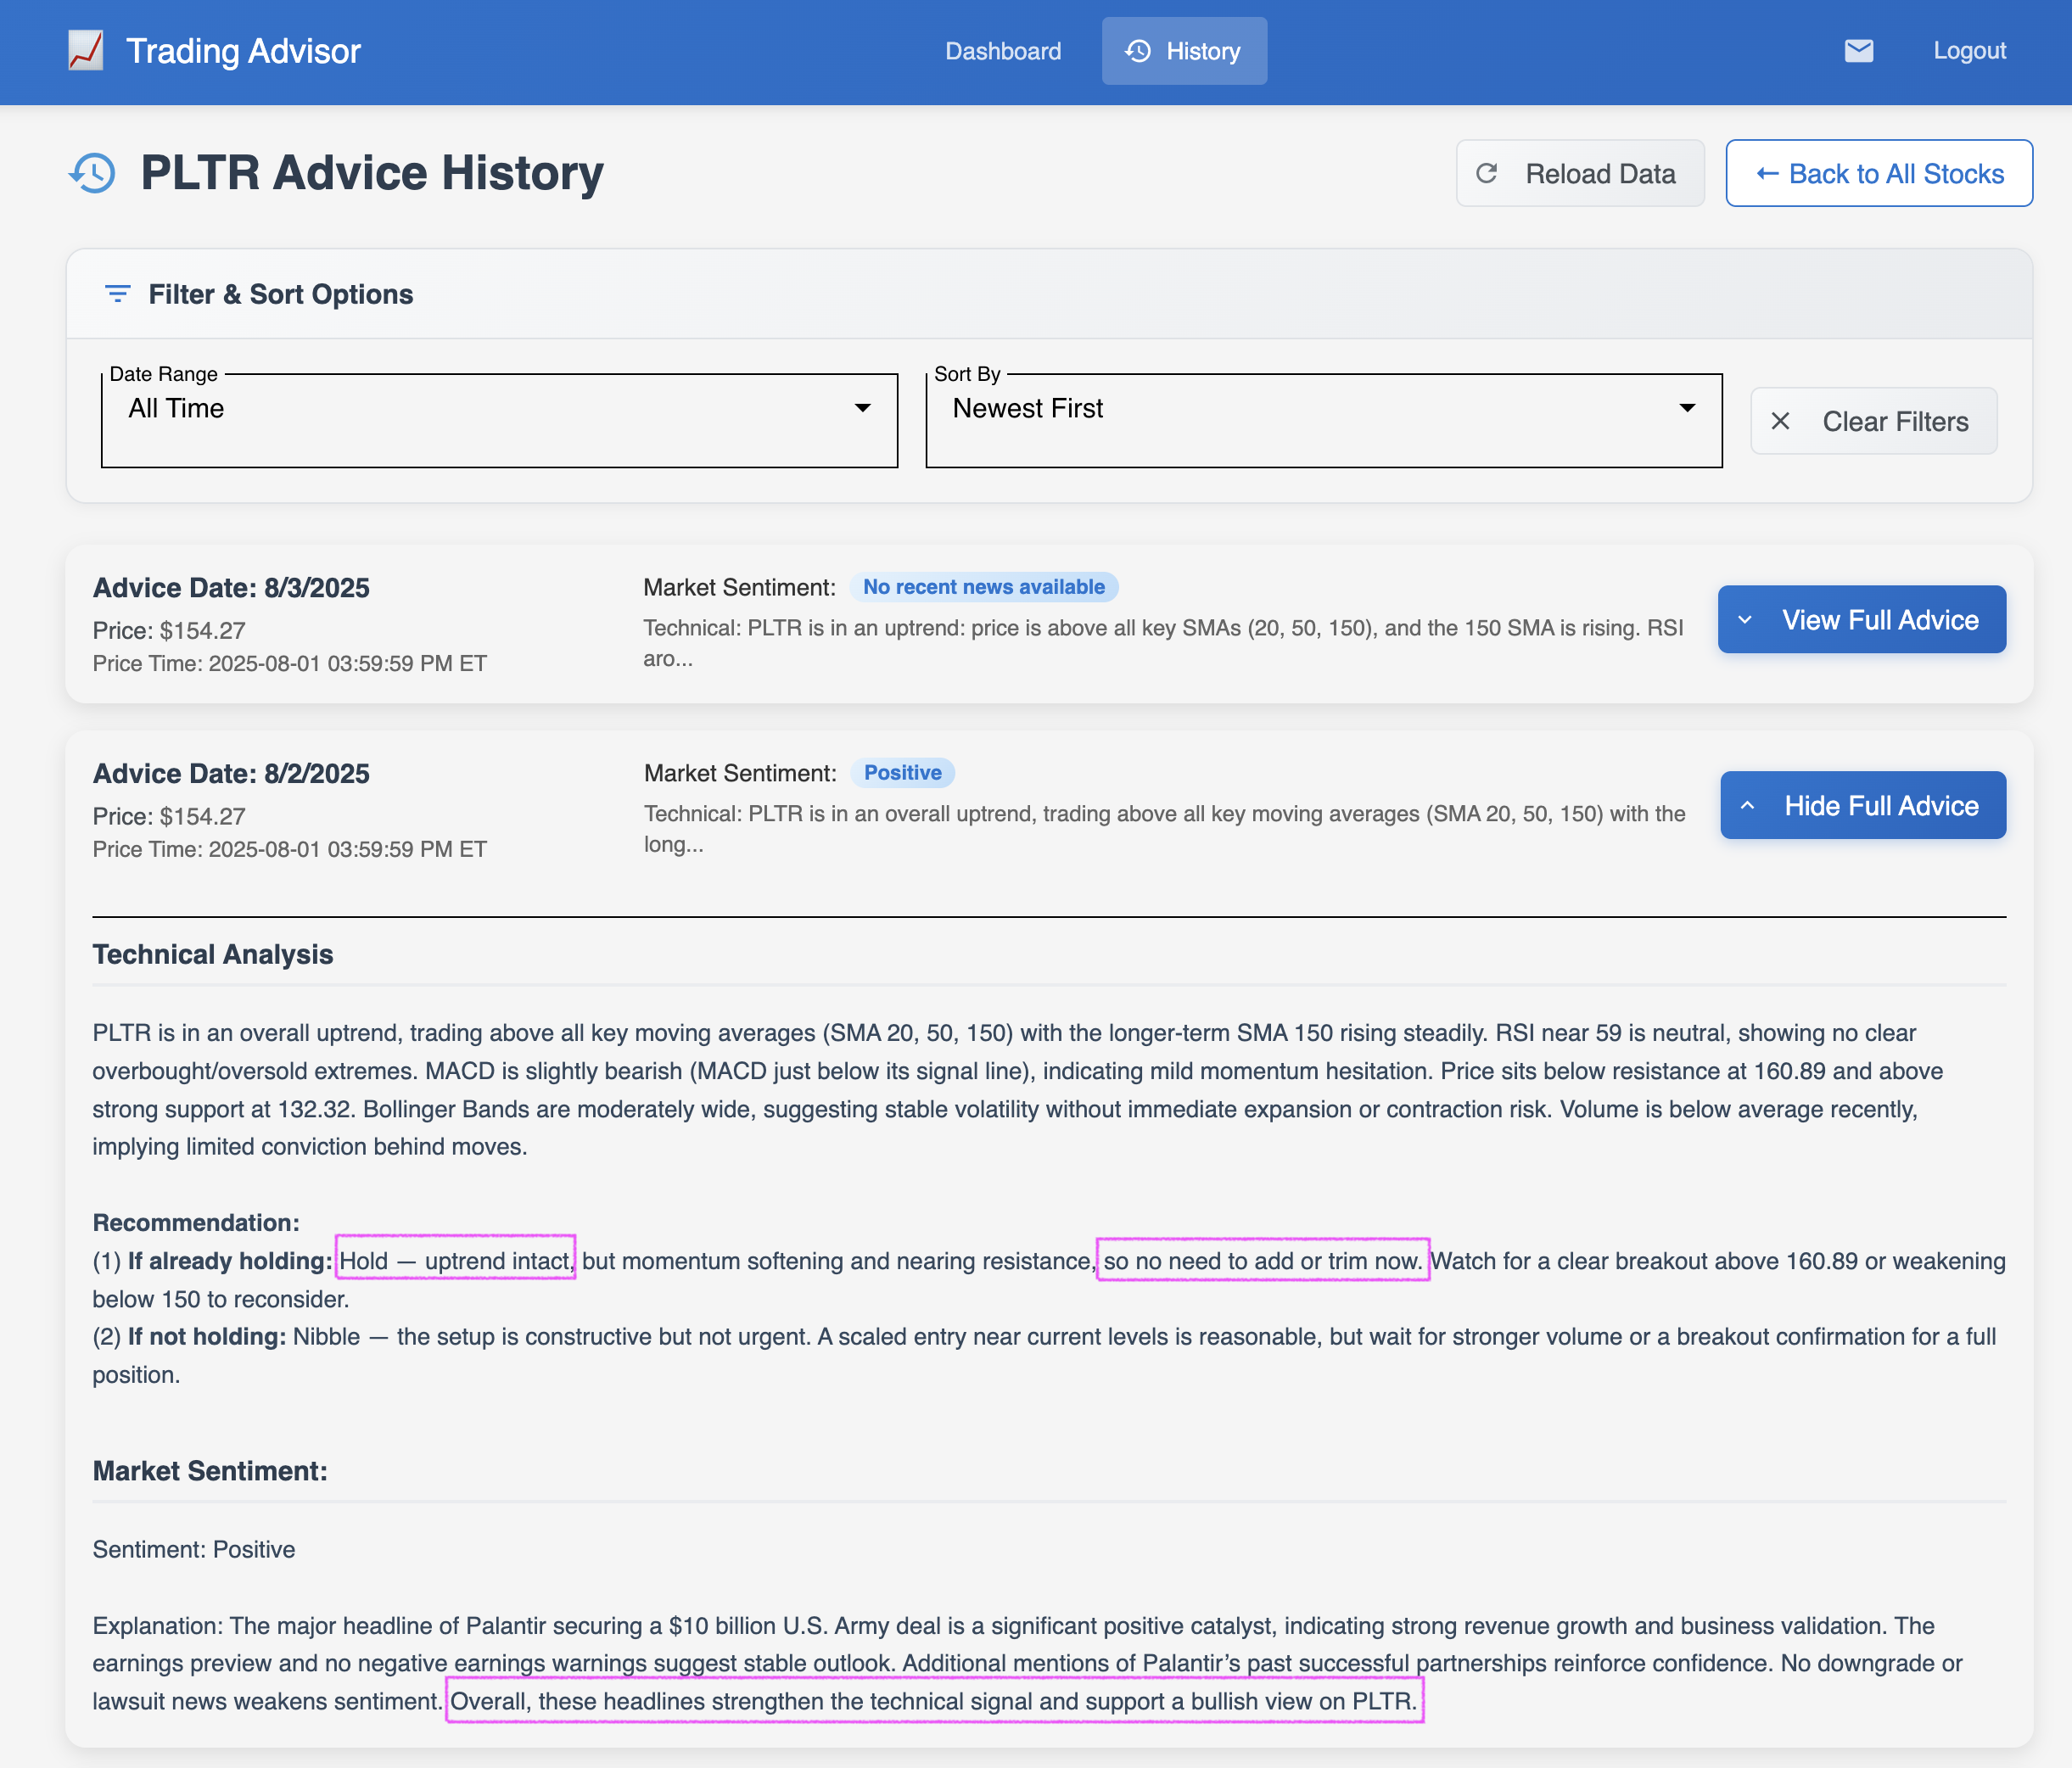Open the Sort By dropdown set to Newest First
This screenshot has width=2072, height=1768.
pos(1324,420)
